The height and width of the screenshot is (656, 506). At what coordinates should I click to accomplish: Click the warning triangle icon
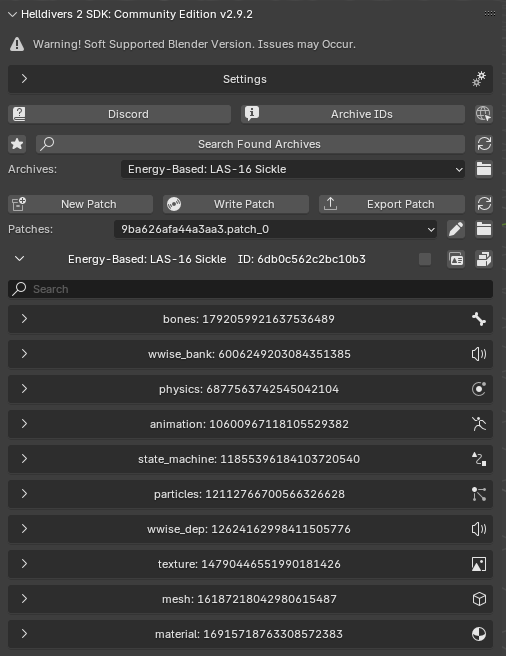(17, 44)
